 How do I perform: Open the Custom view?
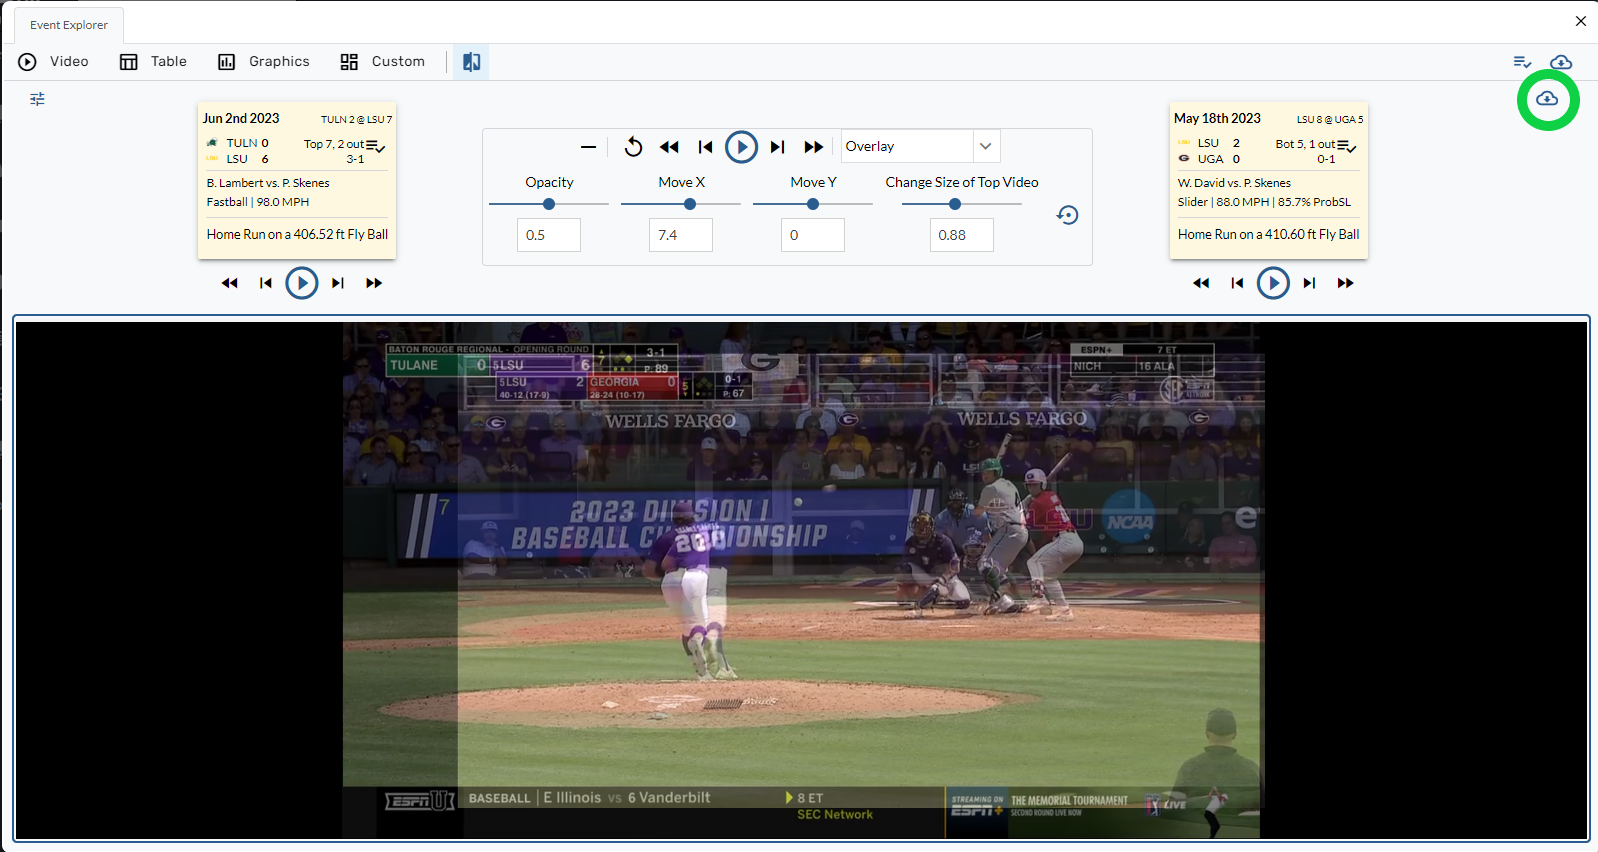[383, 62]
